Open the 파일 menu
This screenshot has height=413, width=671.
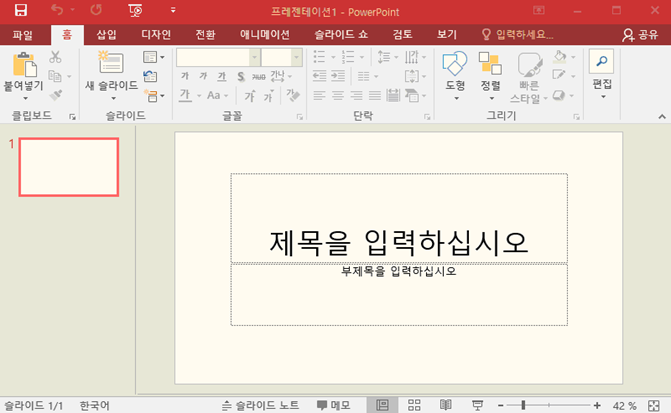[23, 35]
